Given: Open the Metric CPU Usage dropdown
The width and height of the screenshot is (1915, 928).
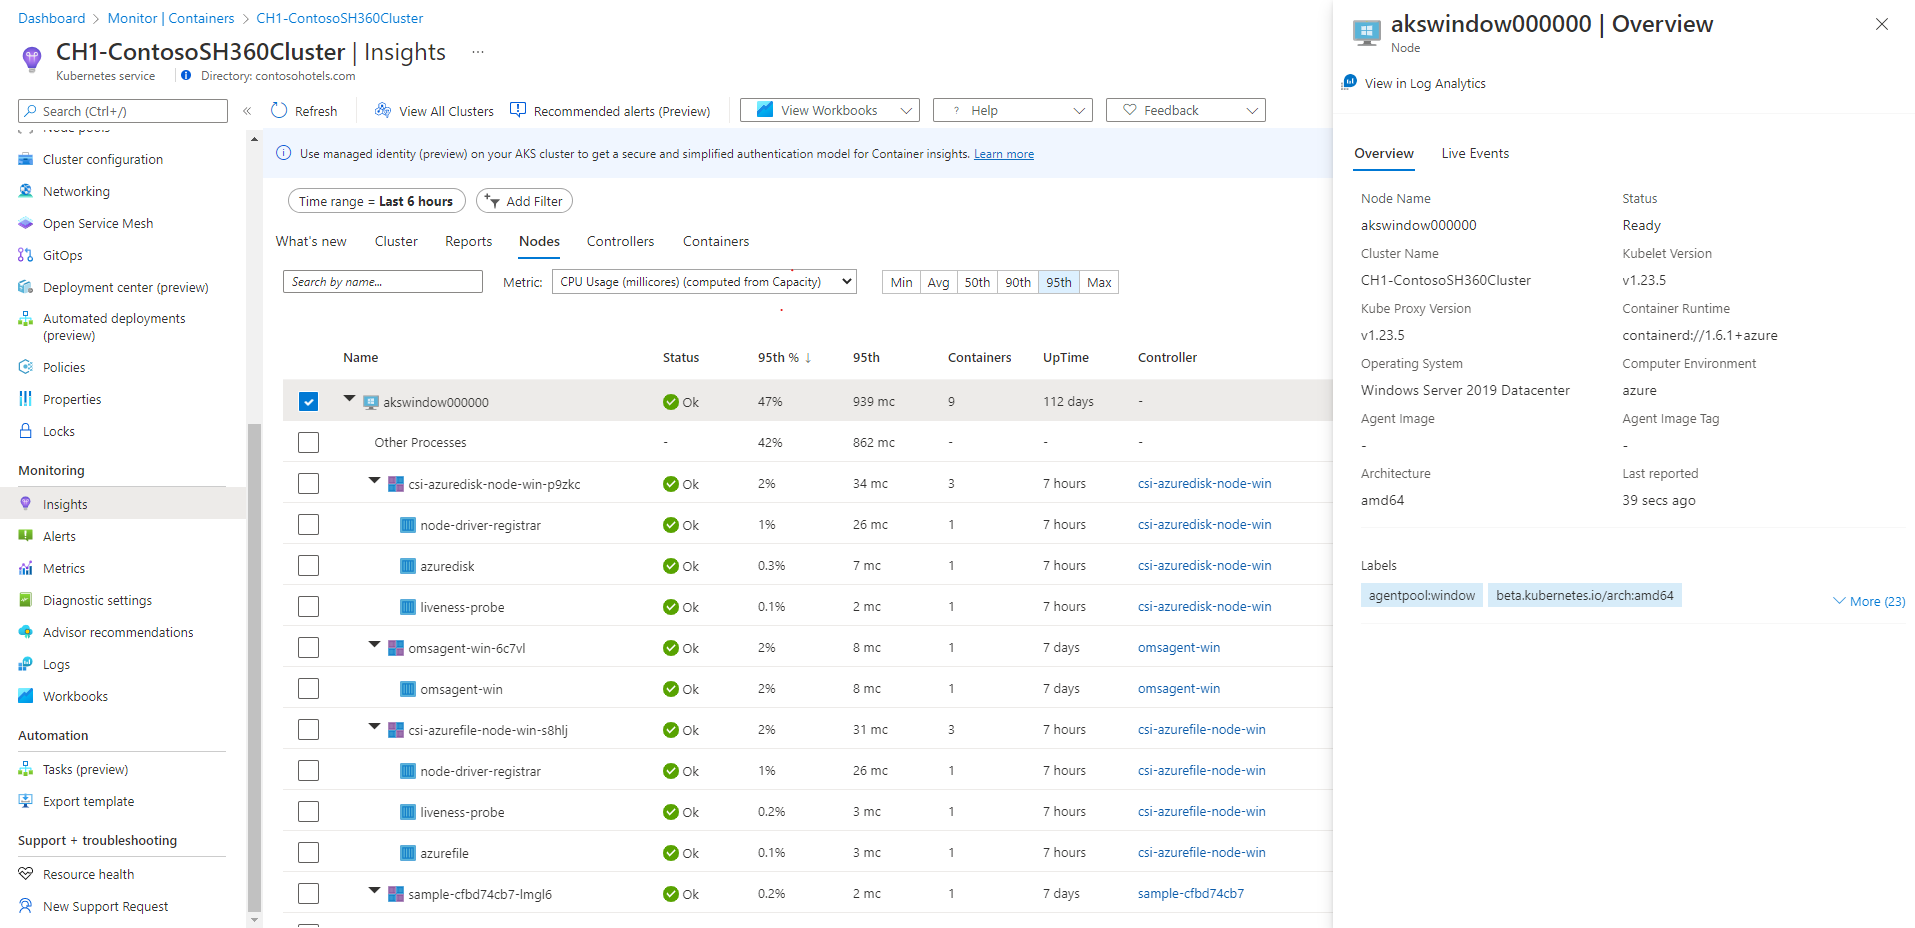Looking at the screenshot, I should pyautogui.click(x=704, y=282).
